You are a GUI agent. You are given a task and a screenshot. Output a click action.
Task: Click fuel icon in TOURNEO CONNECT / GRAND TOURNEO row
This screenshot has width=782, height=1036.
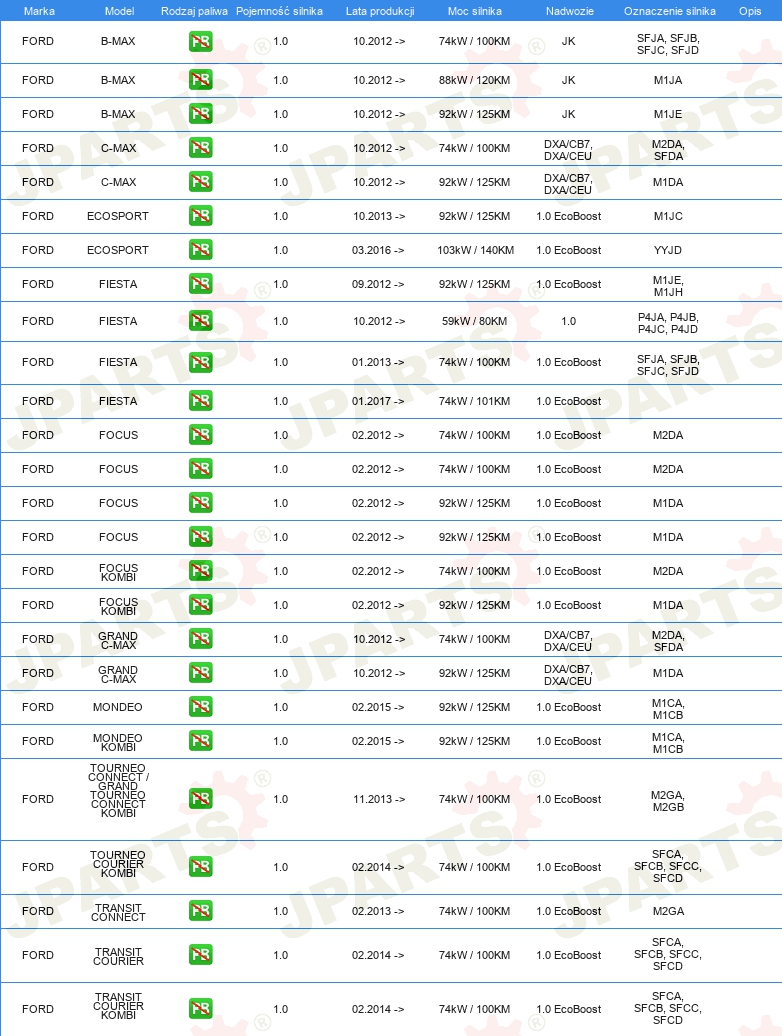point(201,799)
